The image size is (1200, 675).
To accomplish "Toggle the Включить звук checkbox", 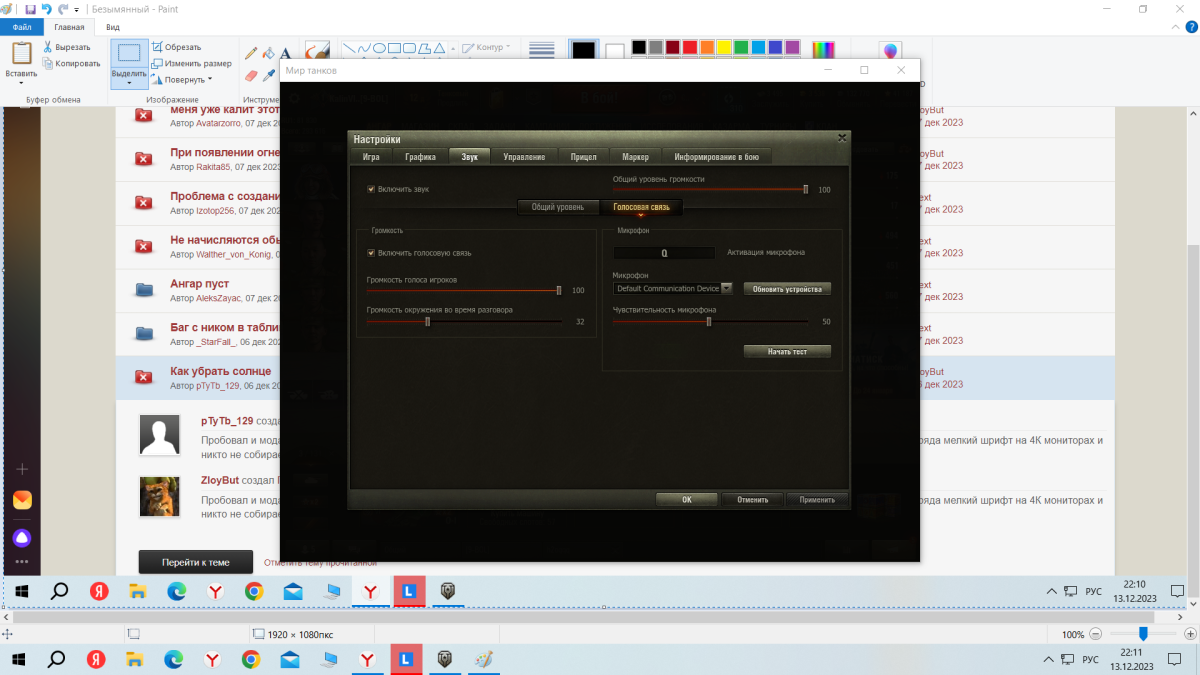I will (371, 188).
